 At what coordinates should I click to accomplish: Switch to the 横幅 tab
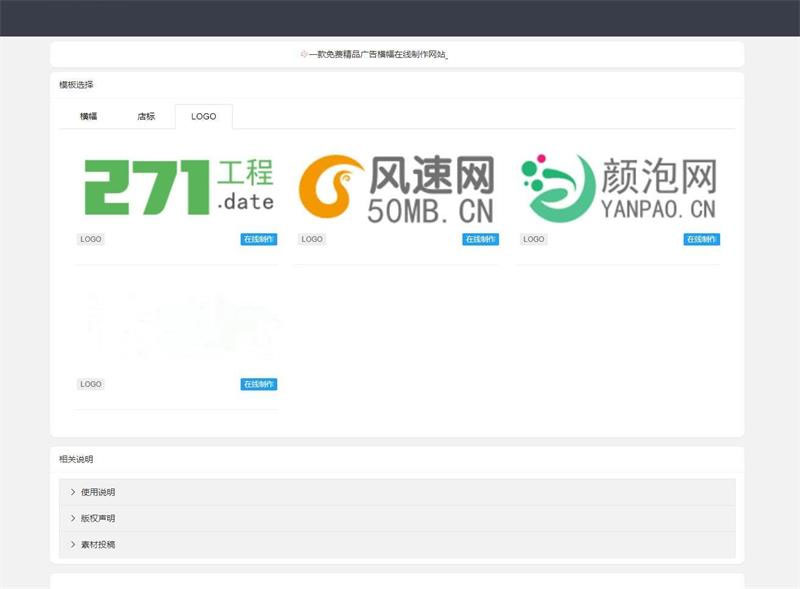[88, 116]
